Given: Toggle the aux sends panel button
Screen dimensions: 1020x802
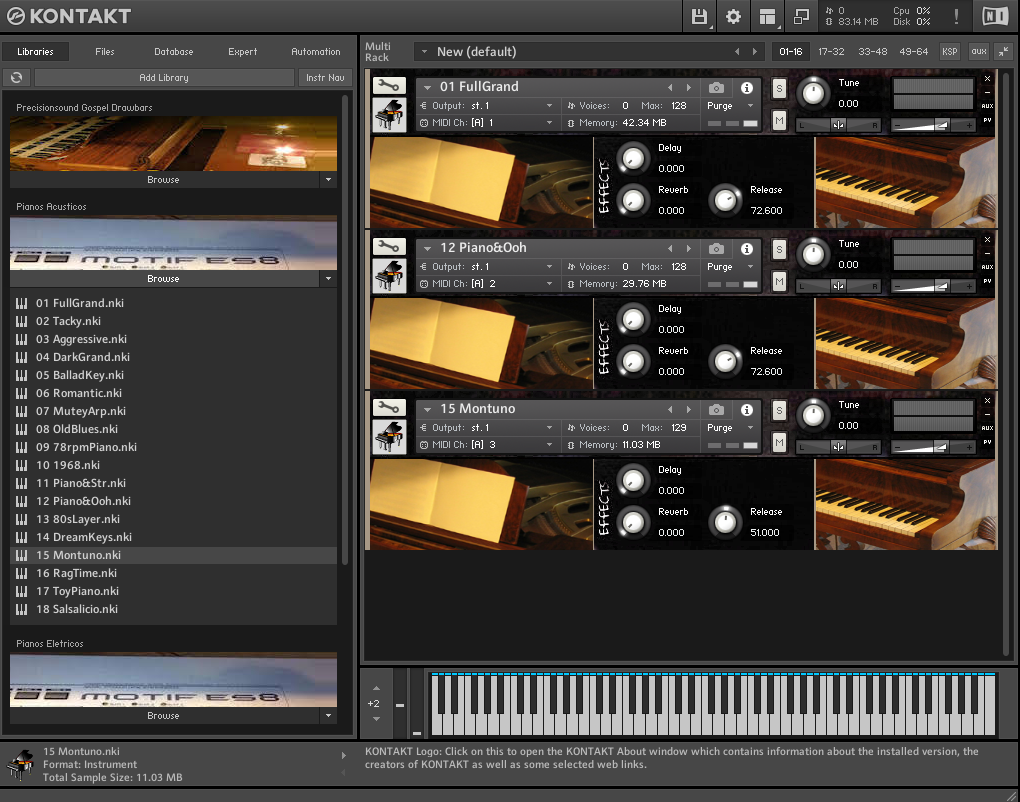Looking at the screenshot, I should point(979,51).
